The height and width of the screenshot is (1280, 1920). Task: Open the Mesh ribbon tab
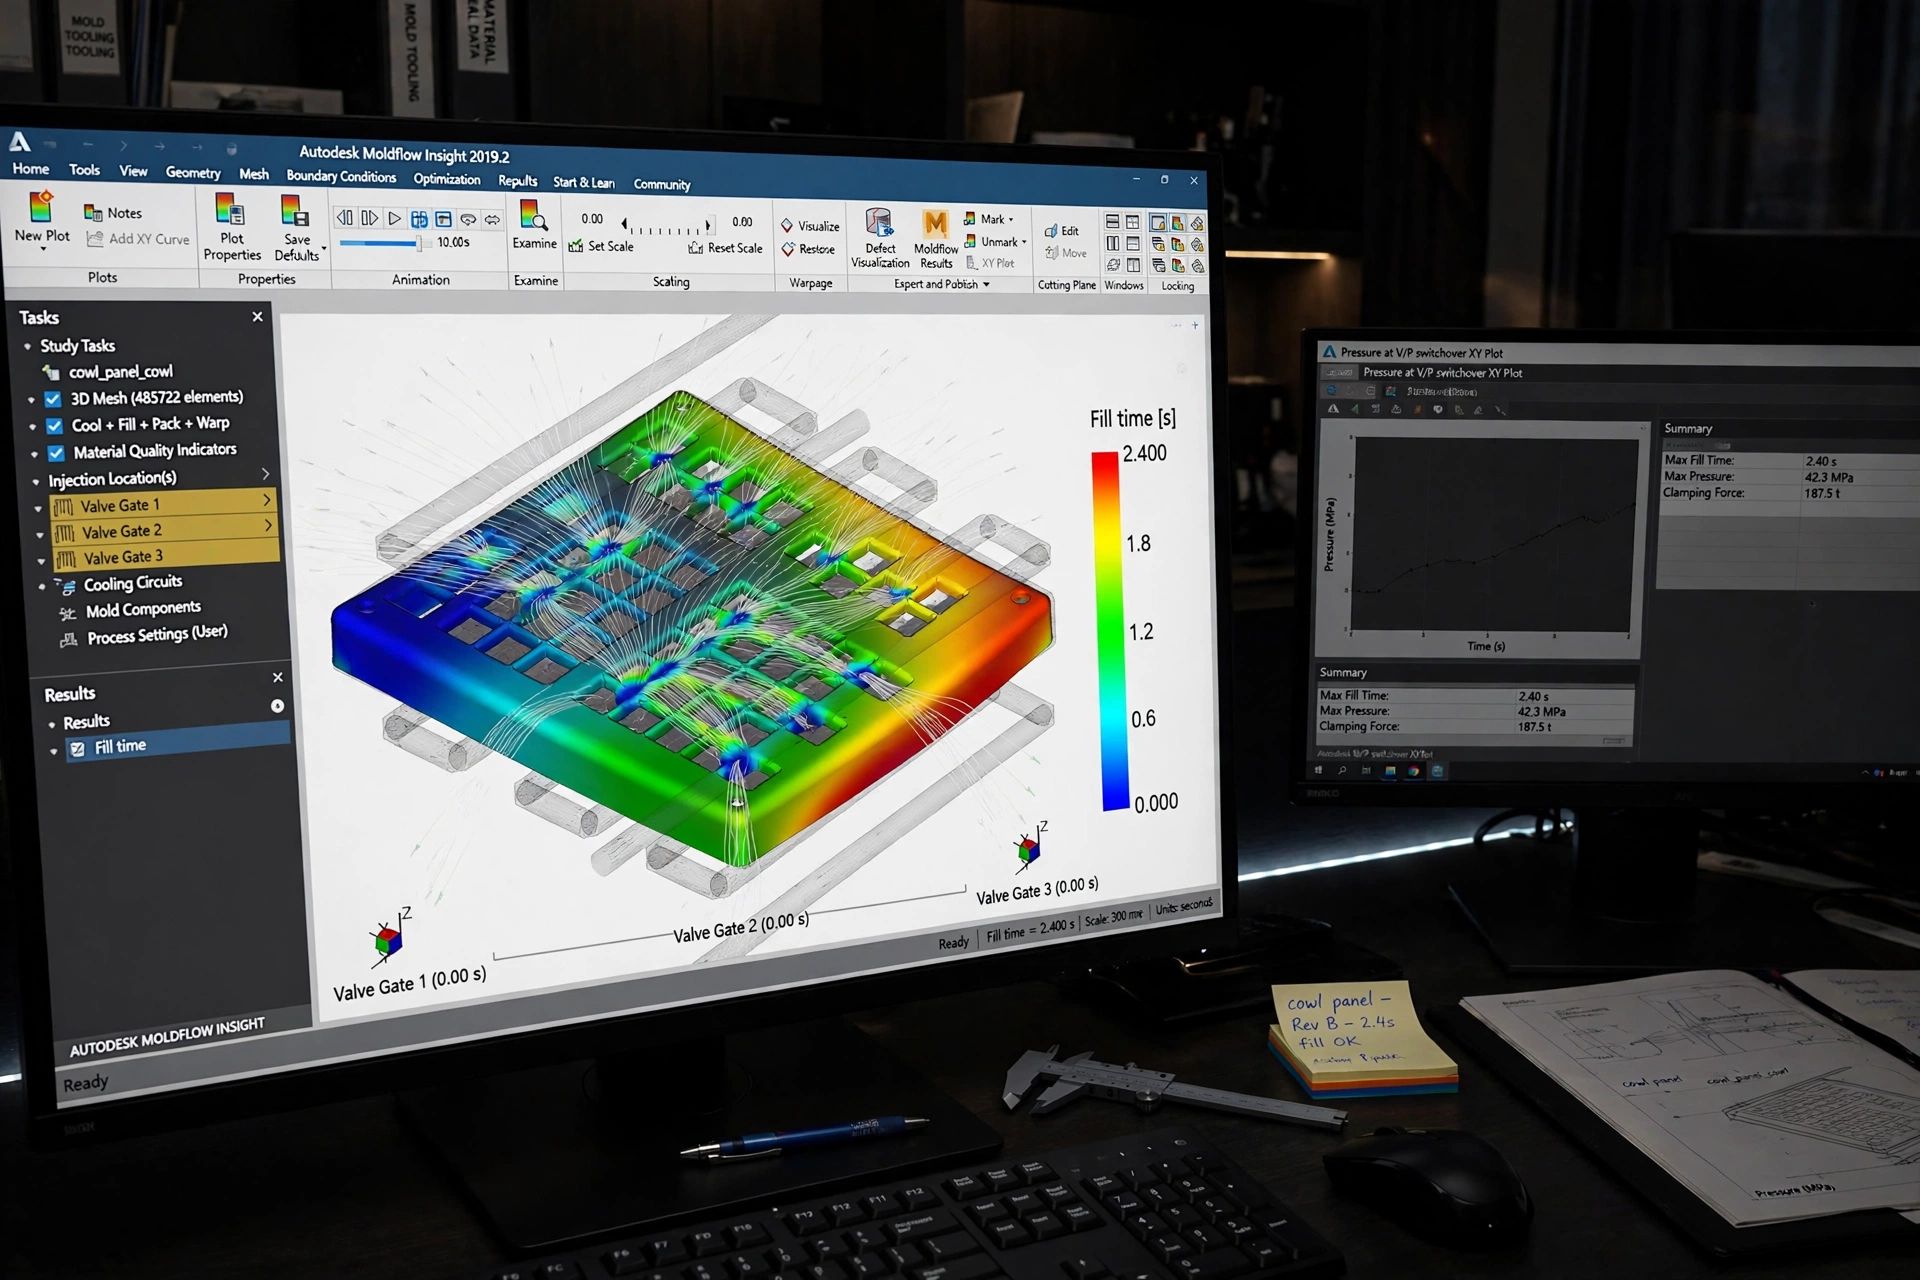coord(254,174)
